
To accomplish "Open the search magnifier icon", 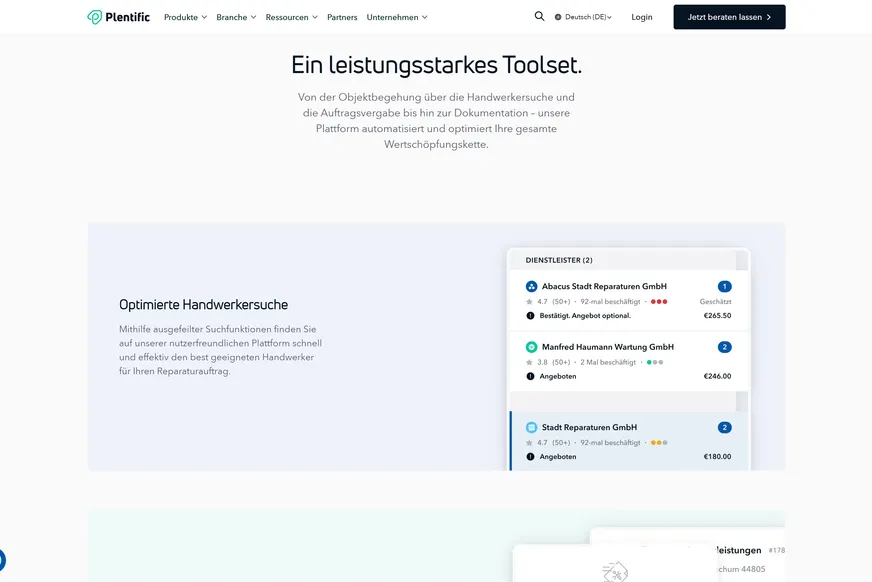I will 539,16.
